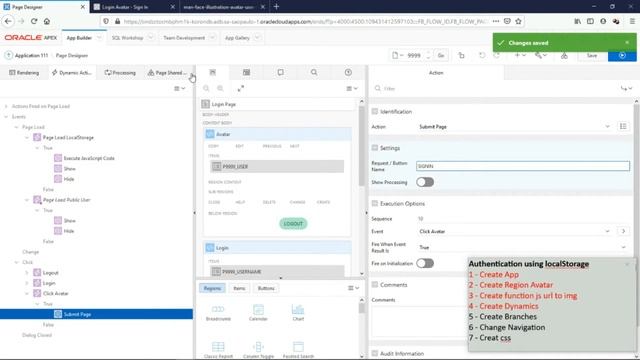Open the Action select list Submit Page
The width and height of the screenshot is (640, 360).
pyautogui.click(x=514, y=127)
